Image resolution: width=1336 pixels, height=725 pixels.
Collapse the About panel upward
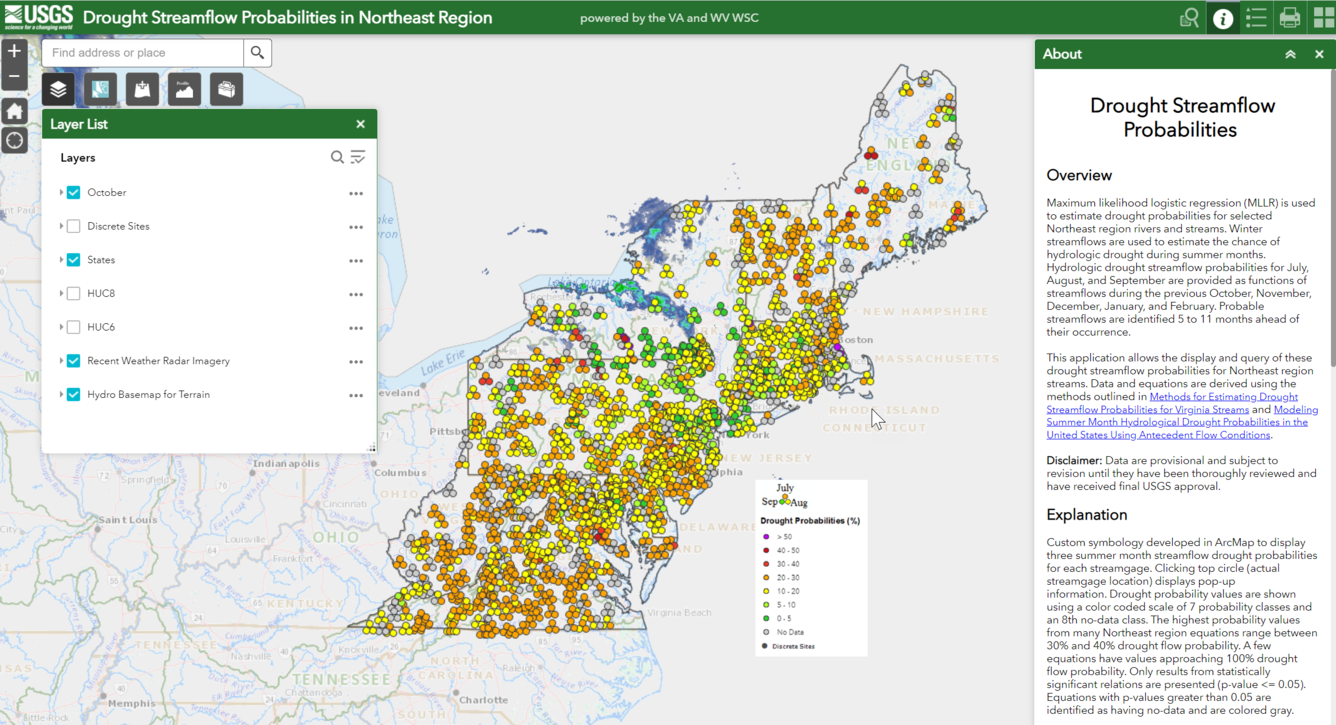1290,54
